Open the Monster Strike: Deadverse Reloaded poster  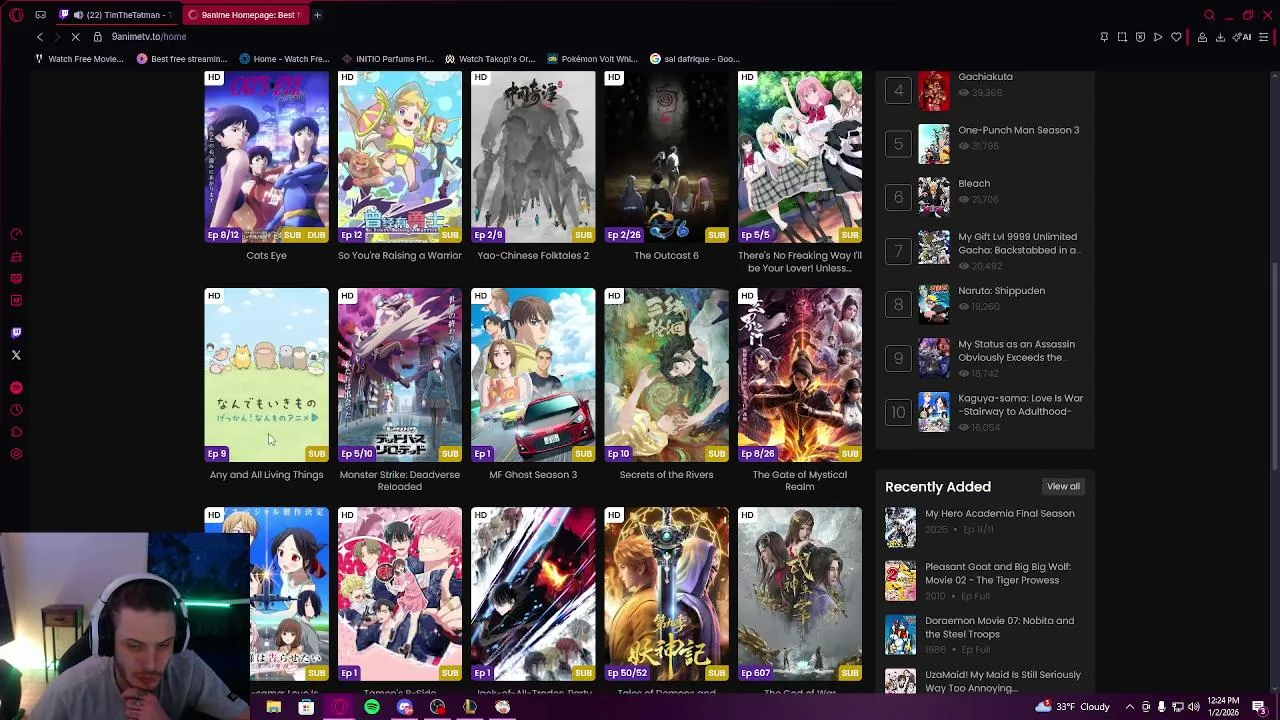click(x=400, y=375)
